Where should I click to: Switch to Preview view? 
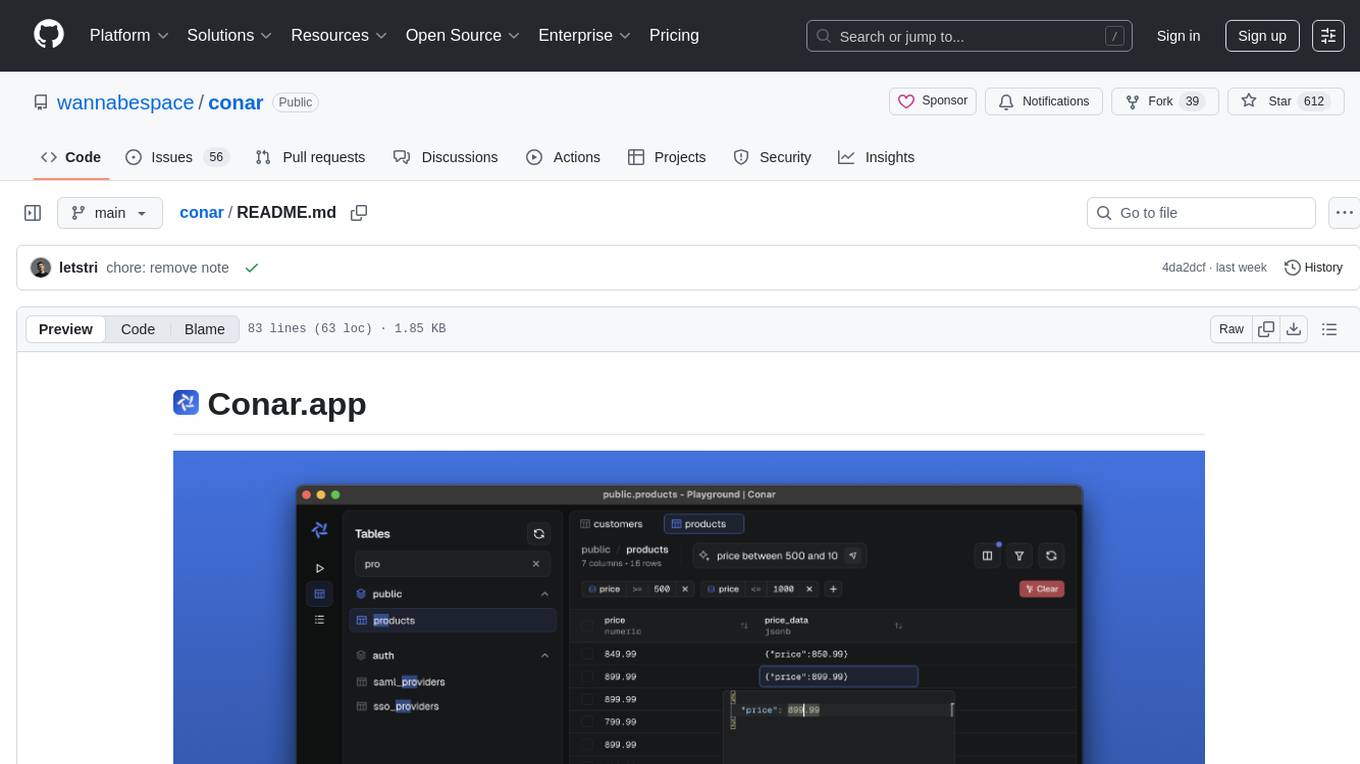[x=66, y=329]
